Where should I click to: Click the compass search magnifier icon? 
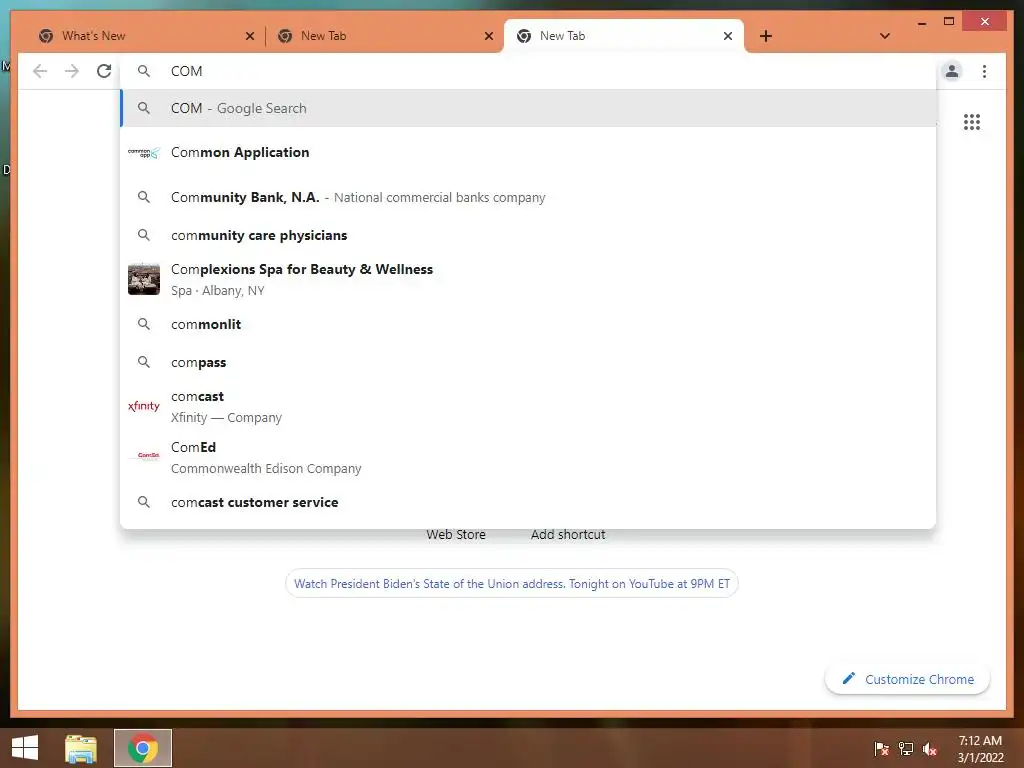click(144, 362)
